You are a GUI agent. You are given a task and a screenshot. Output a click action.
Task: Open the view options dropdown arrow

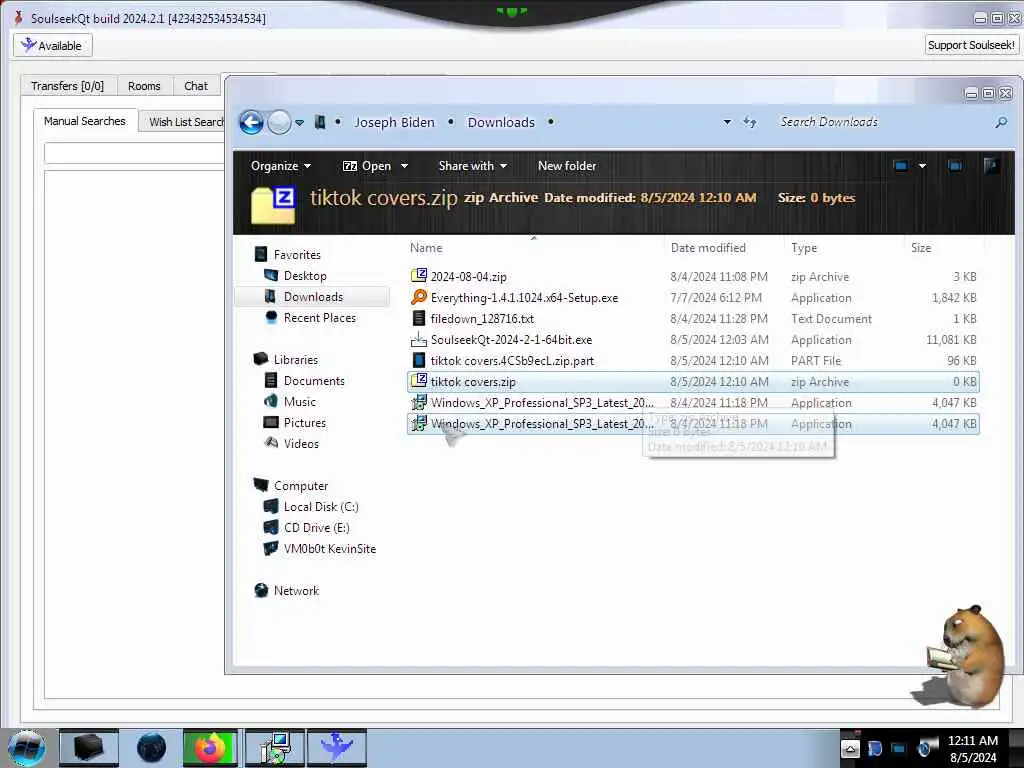click(922, 166)
